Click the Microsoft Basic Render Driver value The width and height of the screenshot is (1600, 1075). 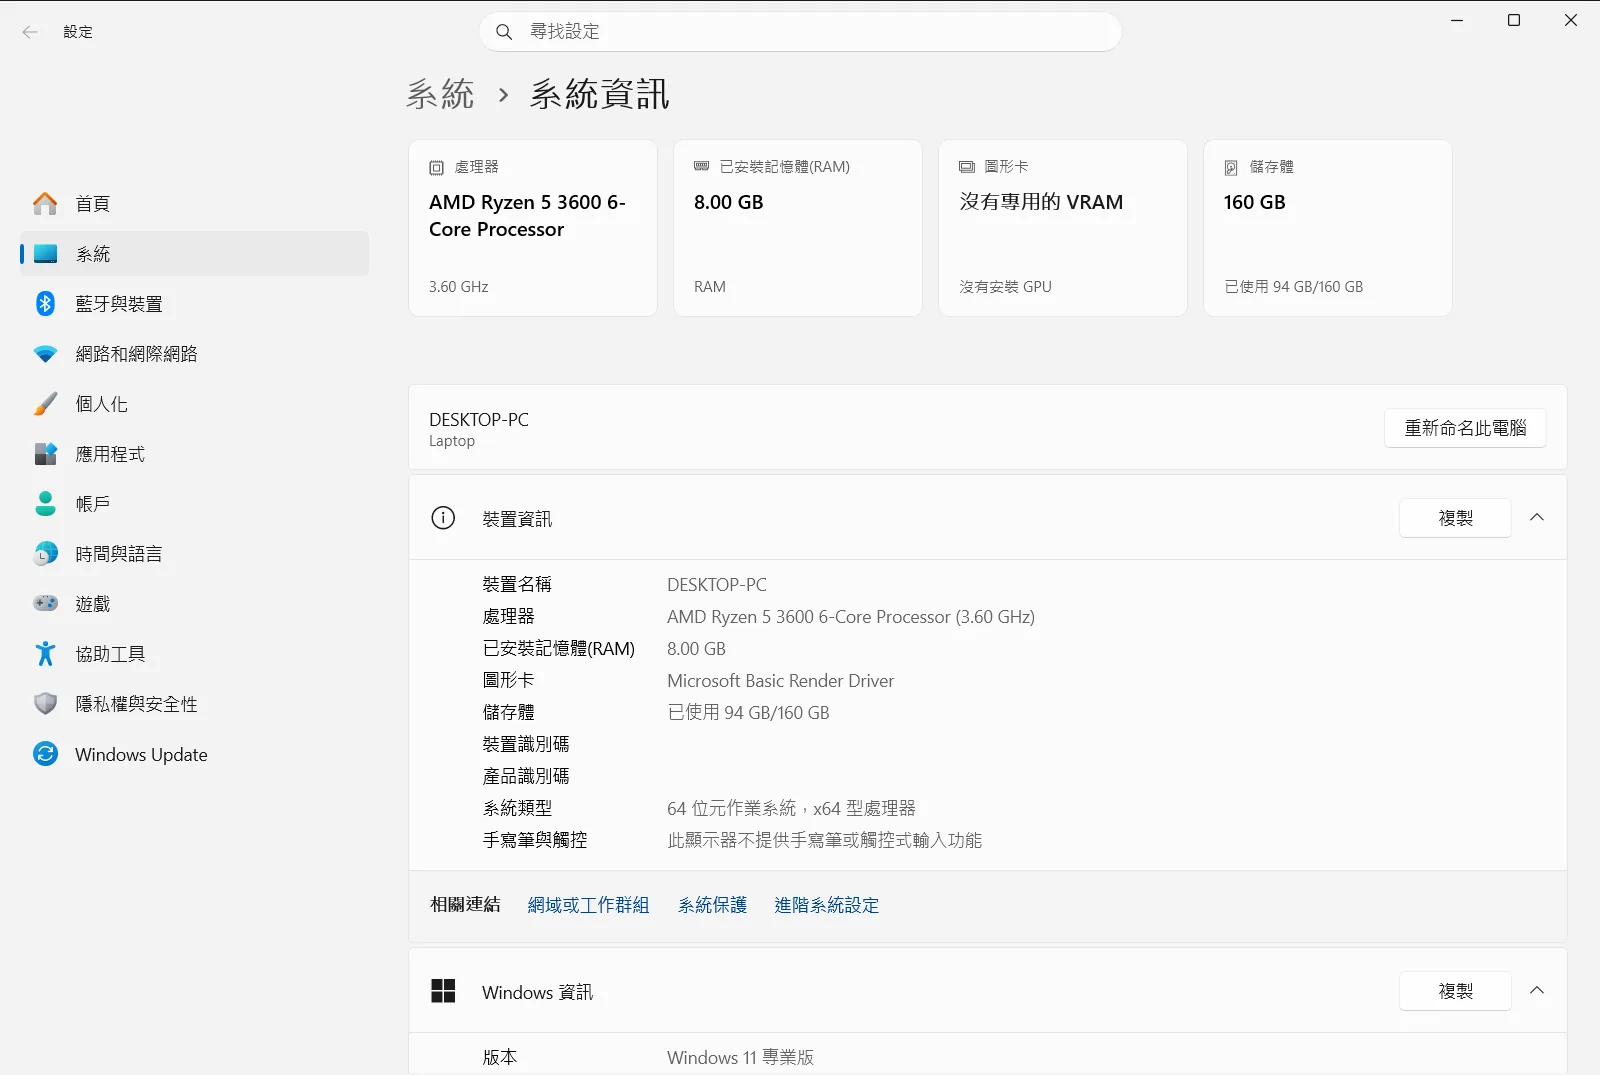click(x=780, y=681)
